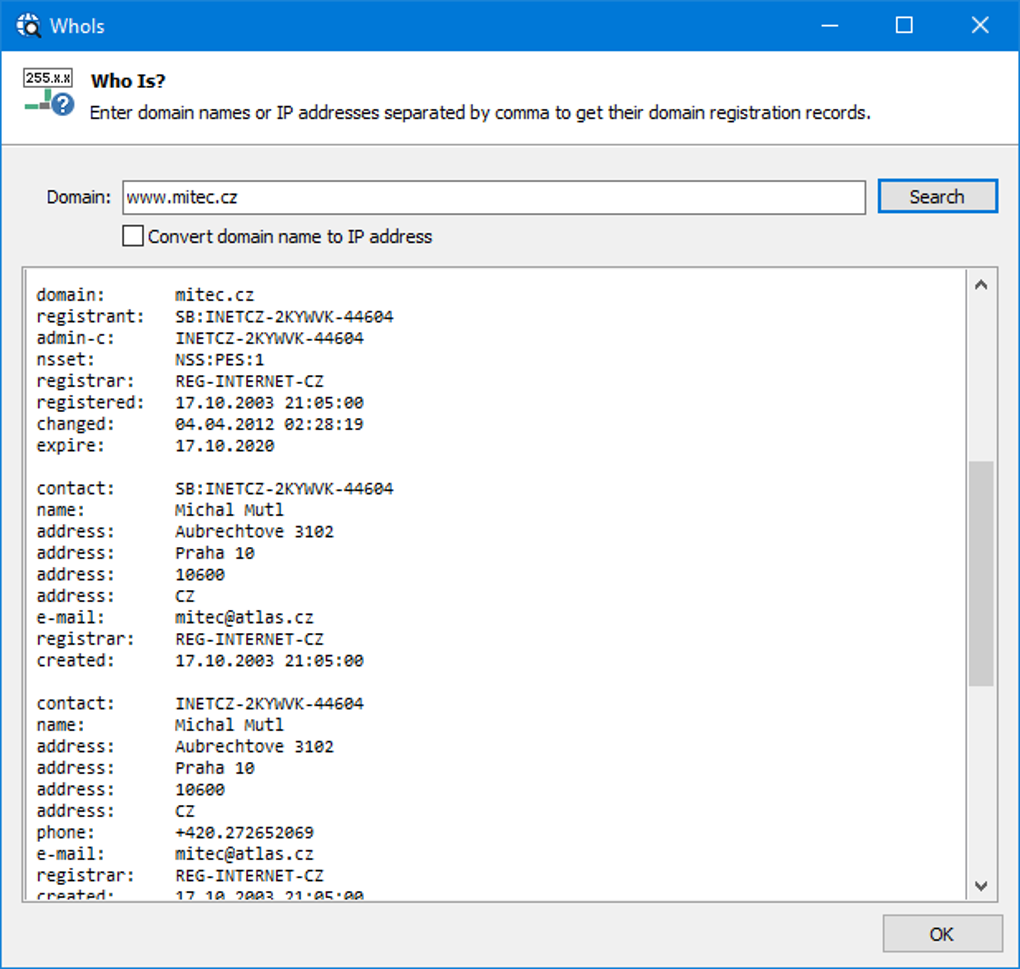Click the changed date 04.04.2012 02:28:19
The image size is (1020, 969).
point(269,424)
